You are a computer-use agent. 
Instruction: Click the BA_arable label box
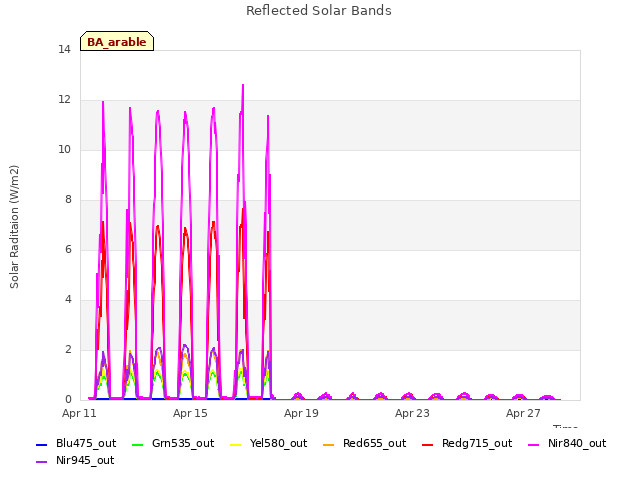[x=117, y=41]
